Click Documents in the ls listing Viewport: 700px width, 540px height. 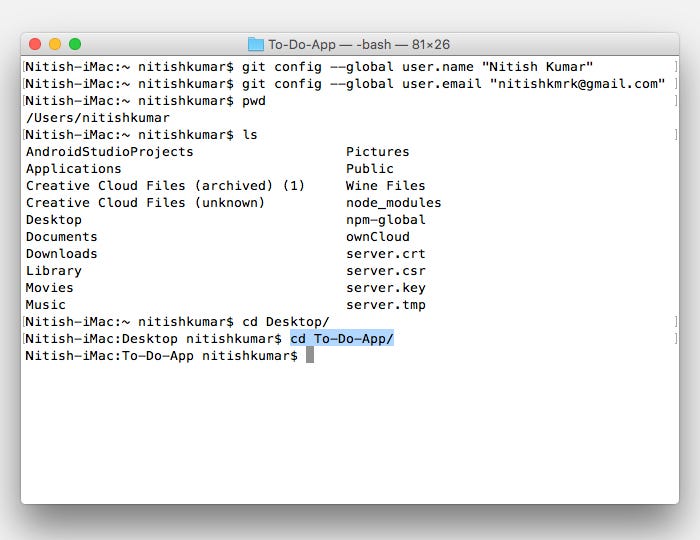(x=61, y=237)
